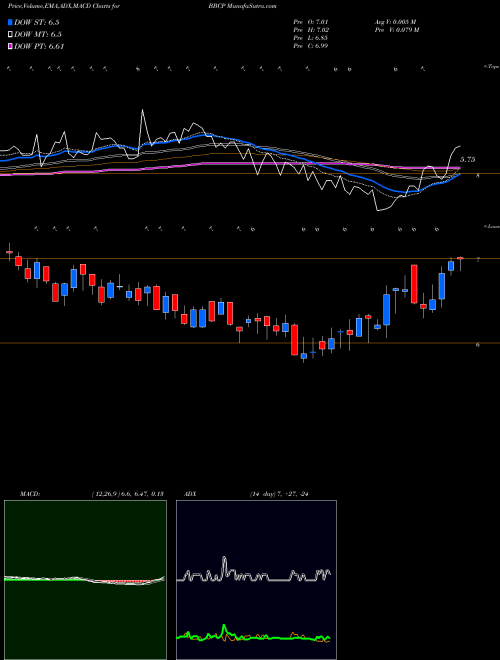The width and height of the screenshot is (500, 660).
Task: Click the 'ADX' panel label
Action: click(191, 494)
